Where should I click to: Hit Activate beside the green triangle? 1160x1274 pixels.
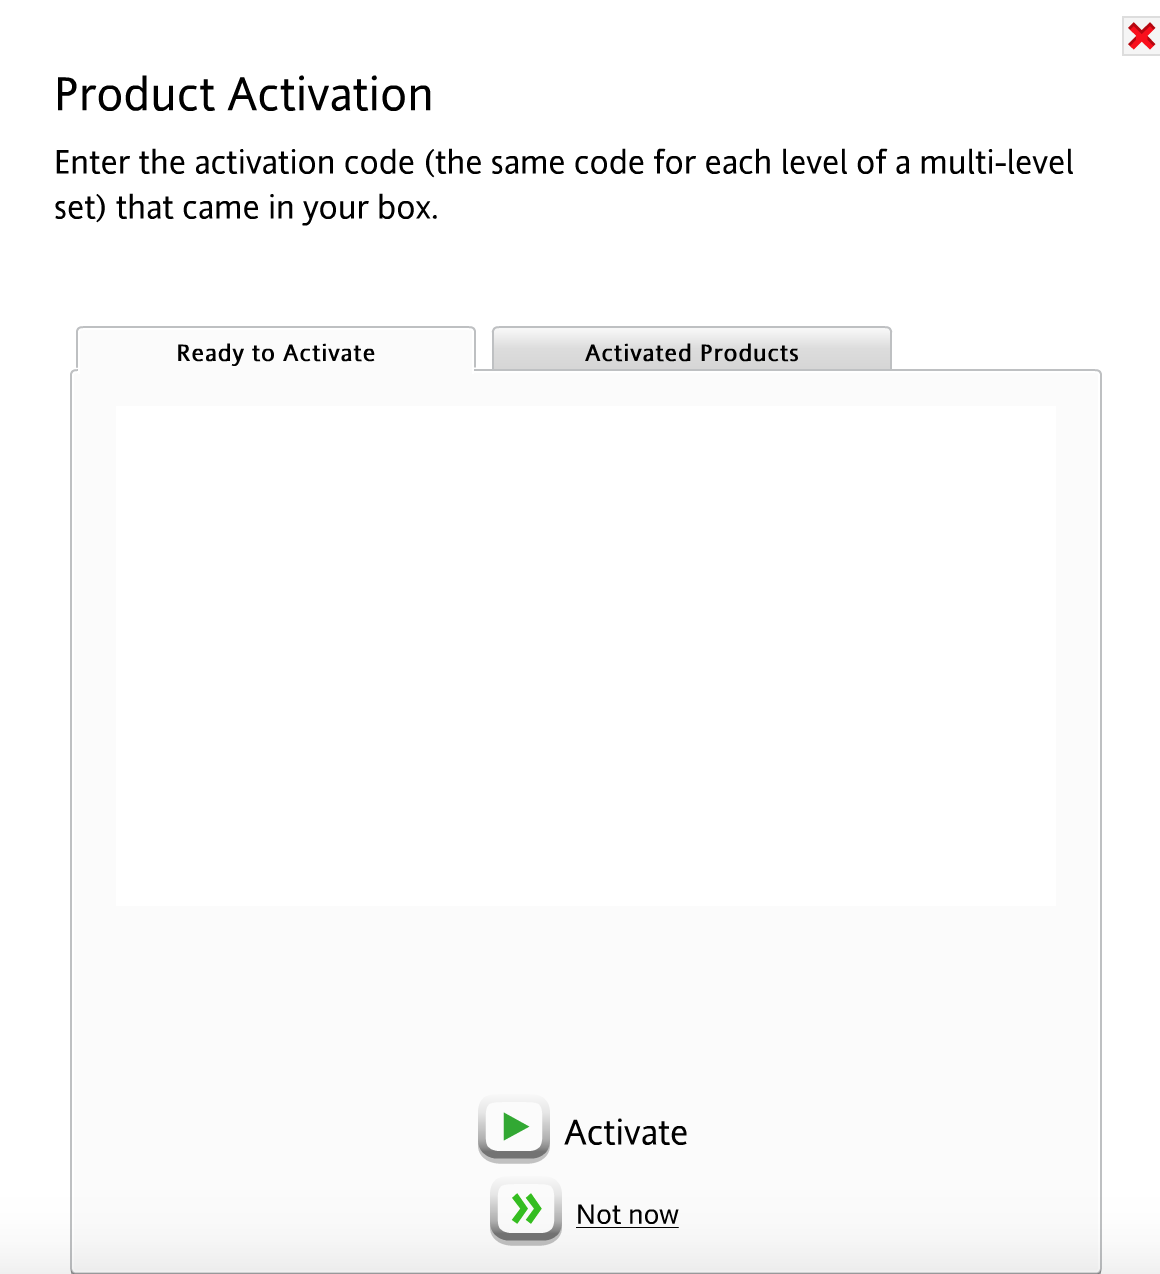626,1132
